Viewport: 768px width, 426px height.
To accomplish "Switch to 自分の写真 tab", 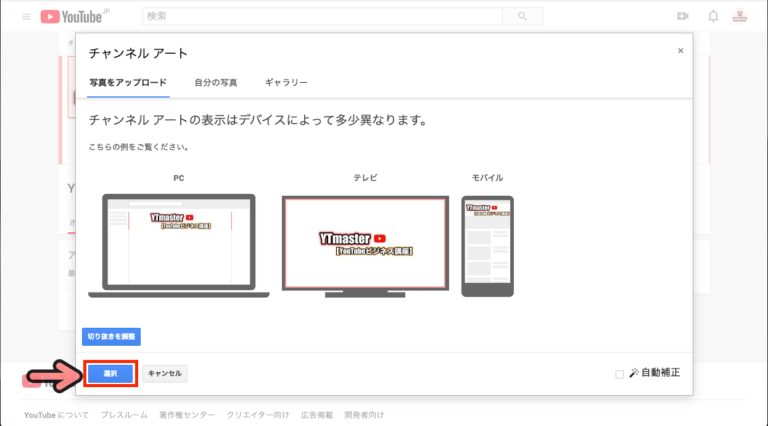I will coord(216,82).
